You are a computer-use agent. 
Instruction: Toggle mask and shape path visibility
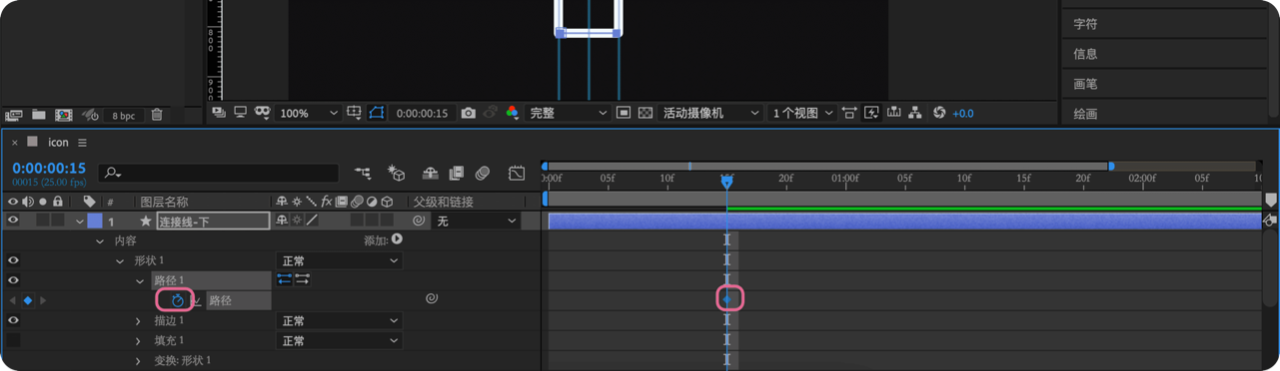(377, 113)
